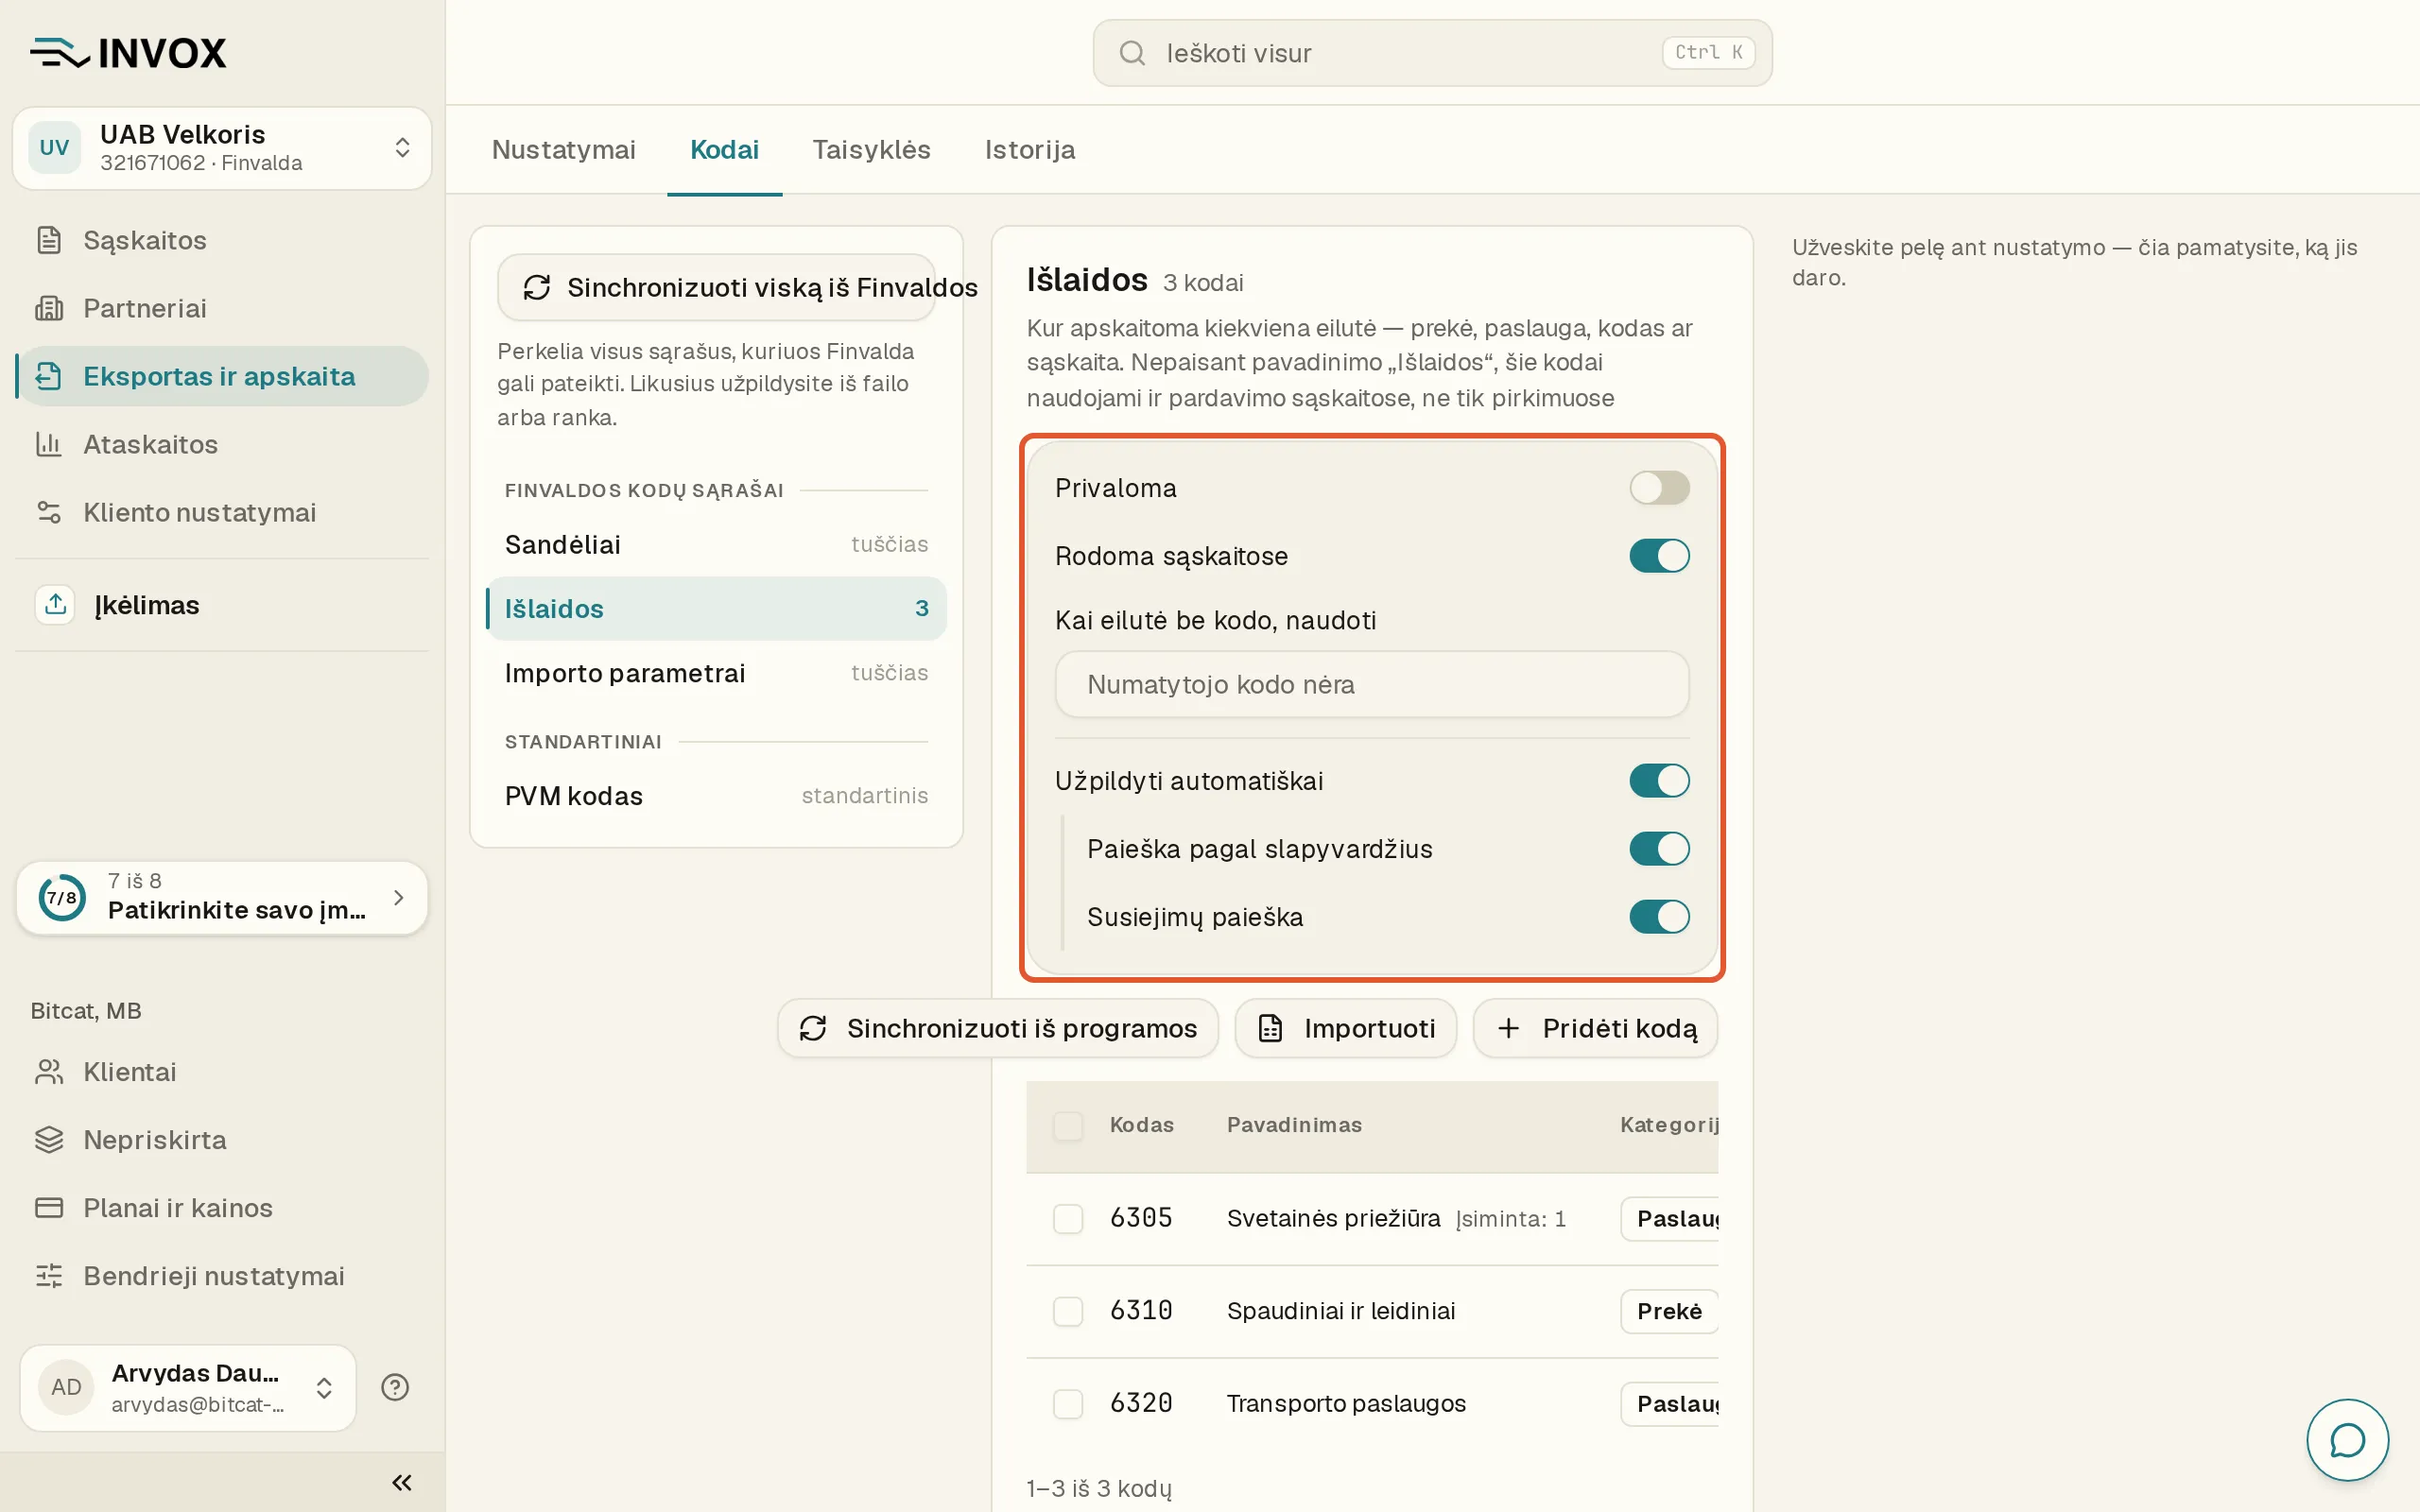Open the Istorija tab

click(1030, 150)
